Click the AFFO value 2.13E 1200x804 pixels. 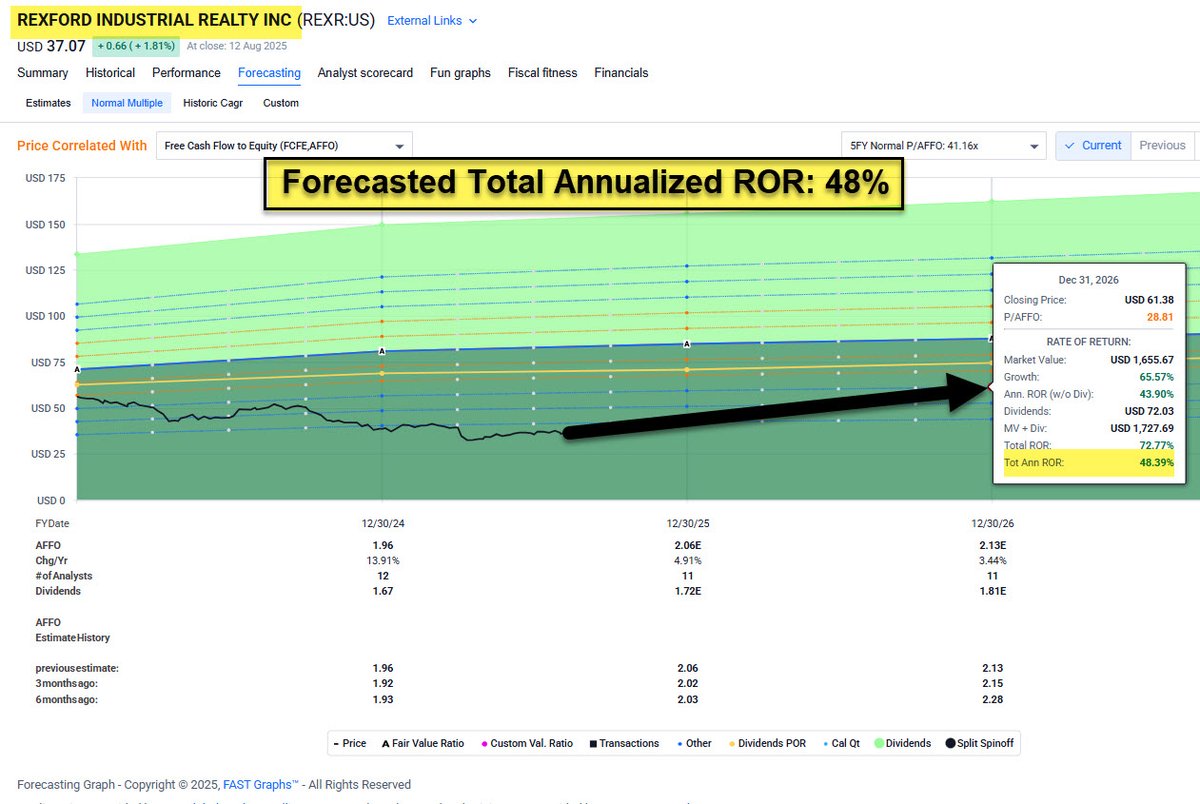click(x=992, y=545)
